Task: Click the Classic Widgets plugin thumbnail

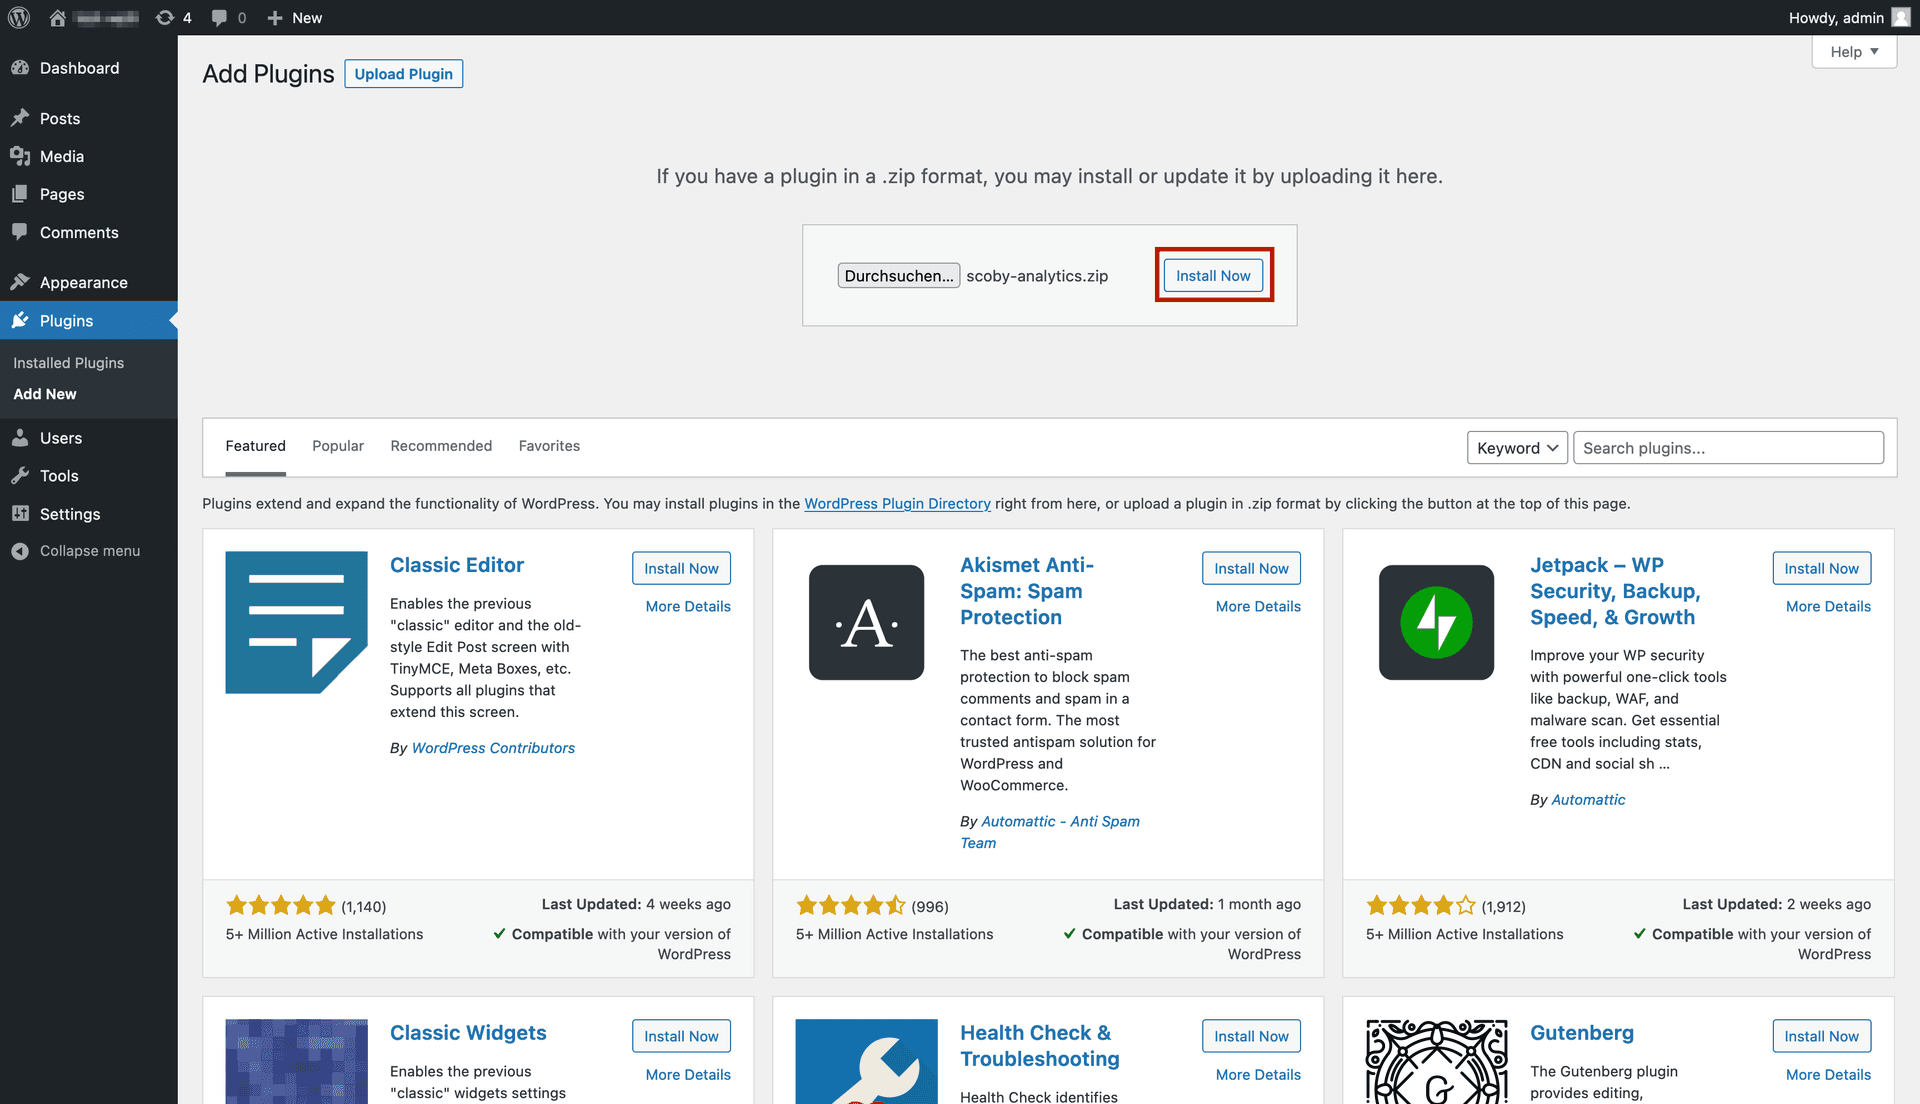Action: click(296, 1061)
